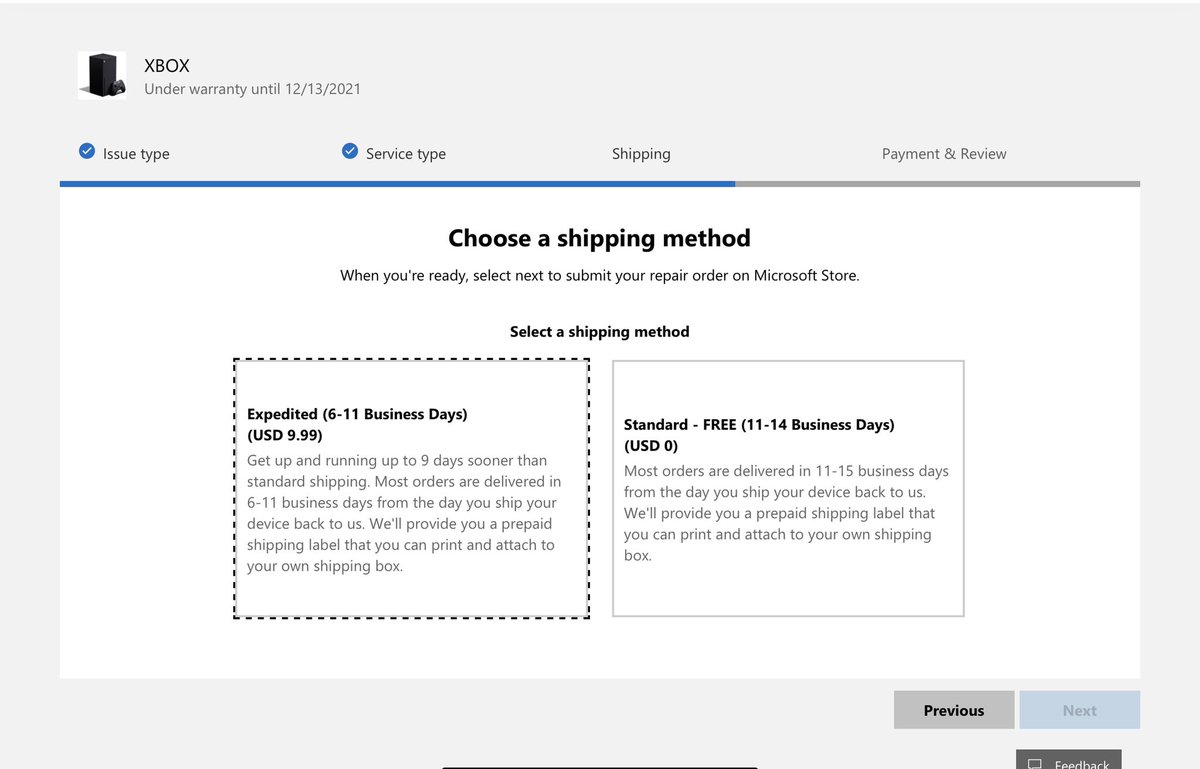Select the Shipping step
This screenshot has height=769, width=1200.
[641, 154]
